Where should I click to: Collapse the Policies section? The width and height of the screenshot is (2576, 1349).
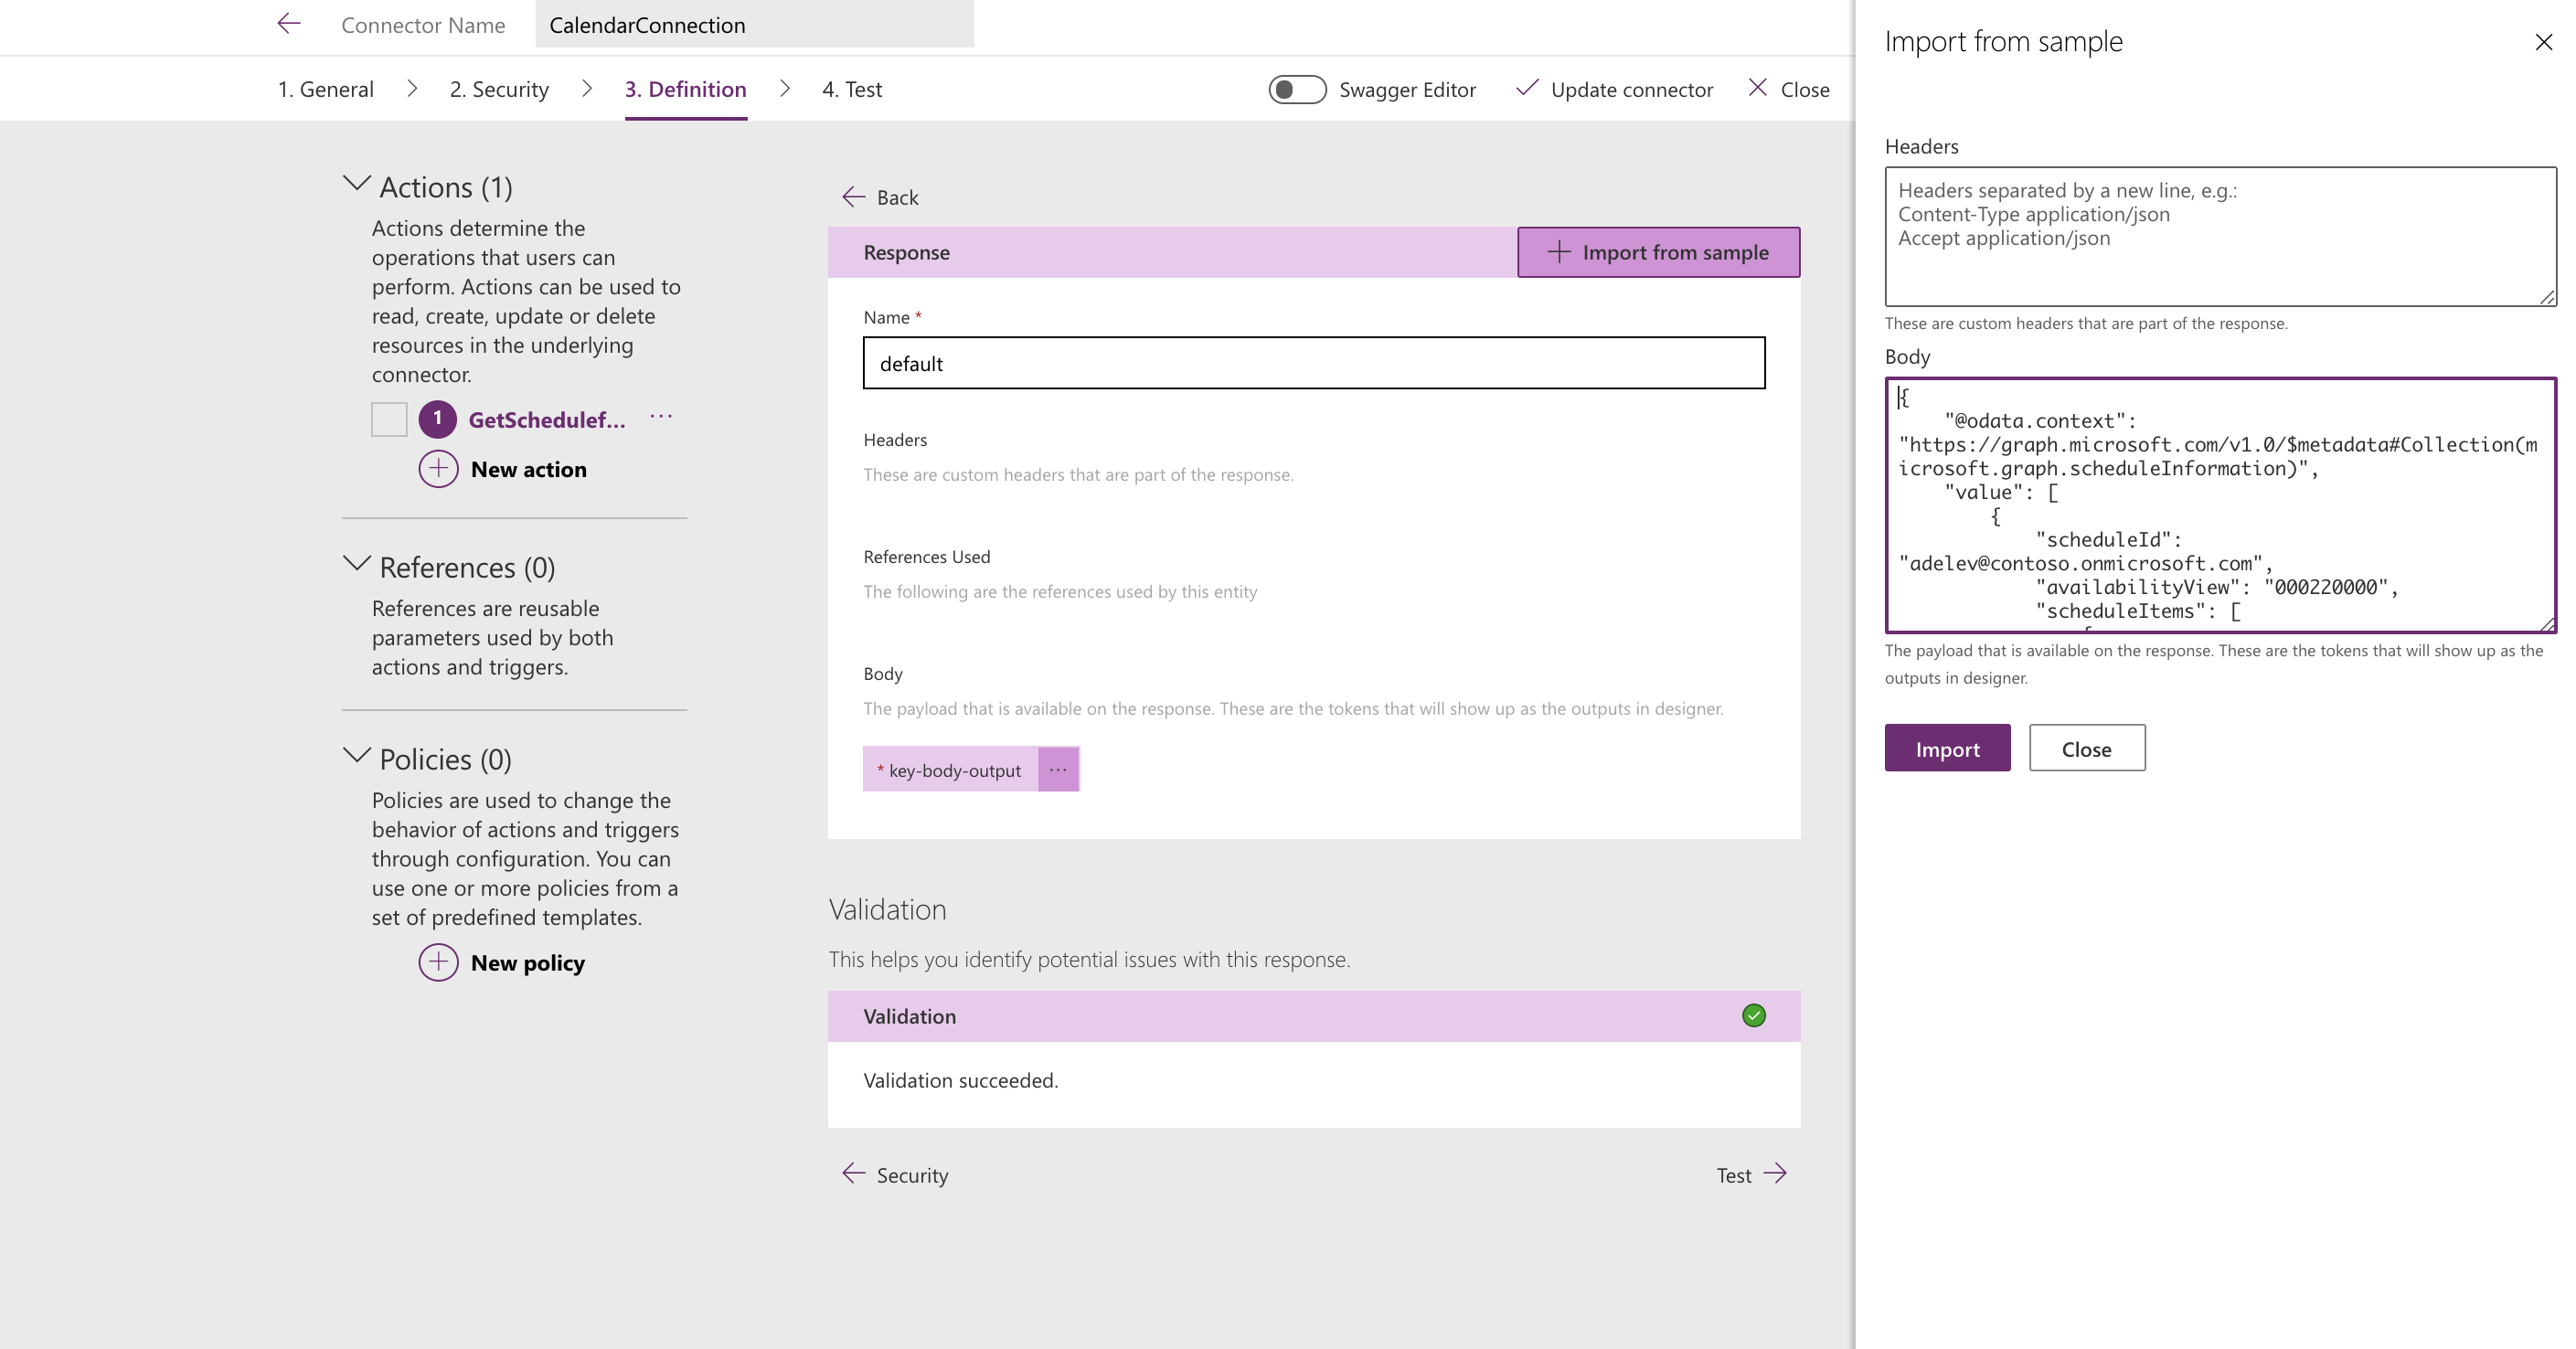pyautogui.click(x=356, y=756)
